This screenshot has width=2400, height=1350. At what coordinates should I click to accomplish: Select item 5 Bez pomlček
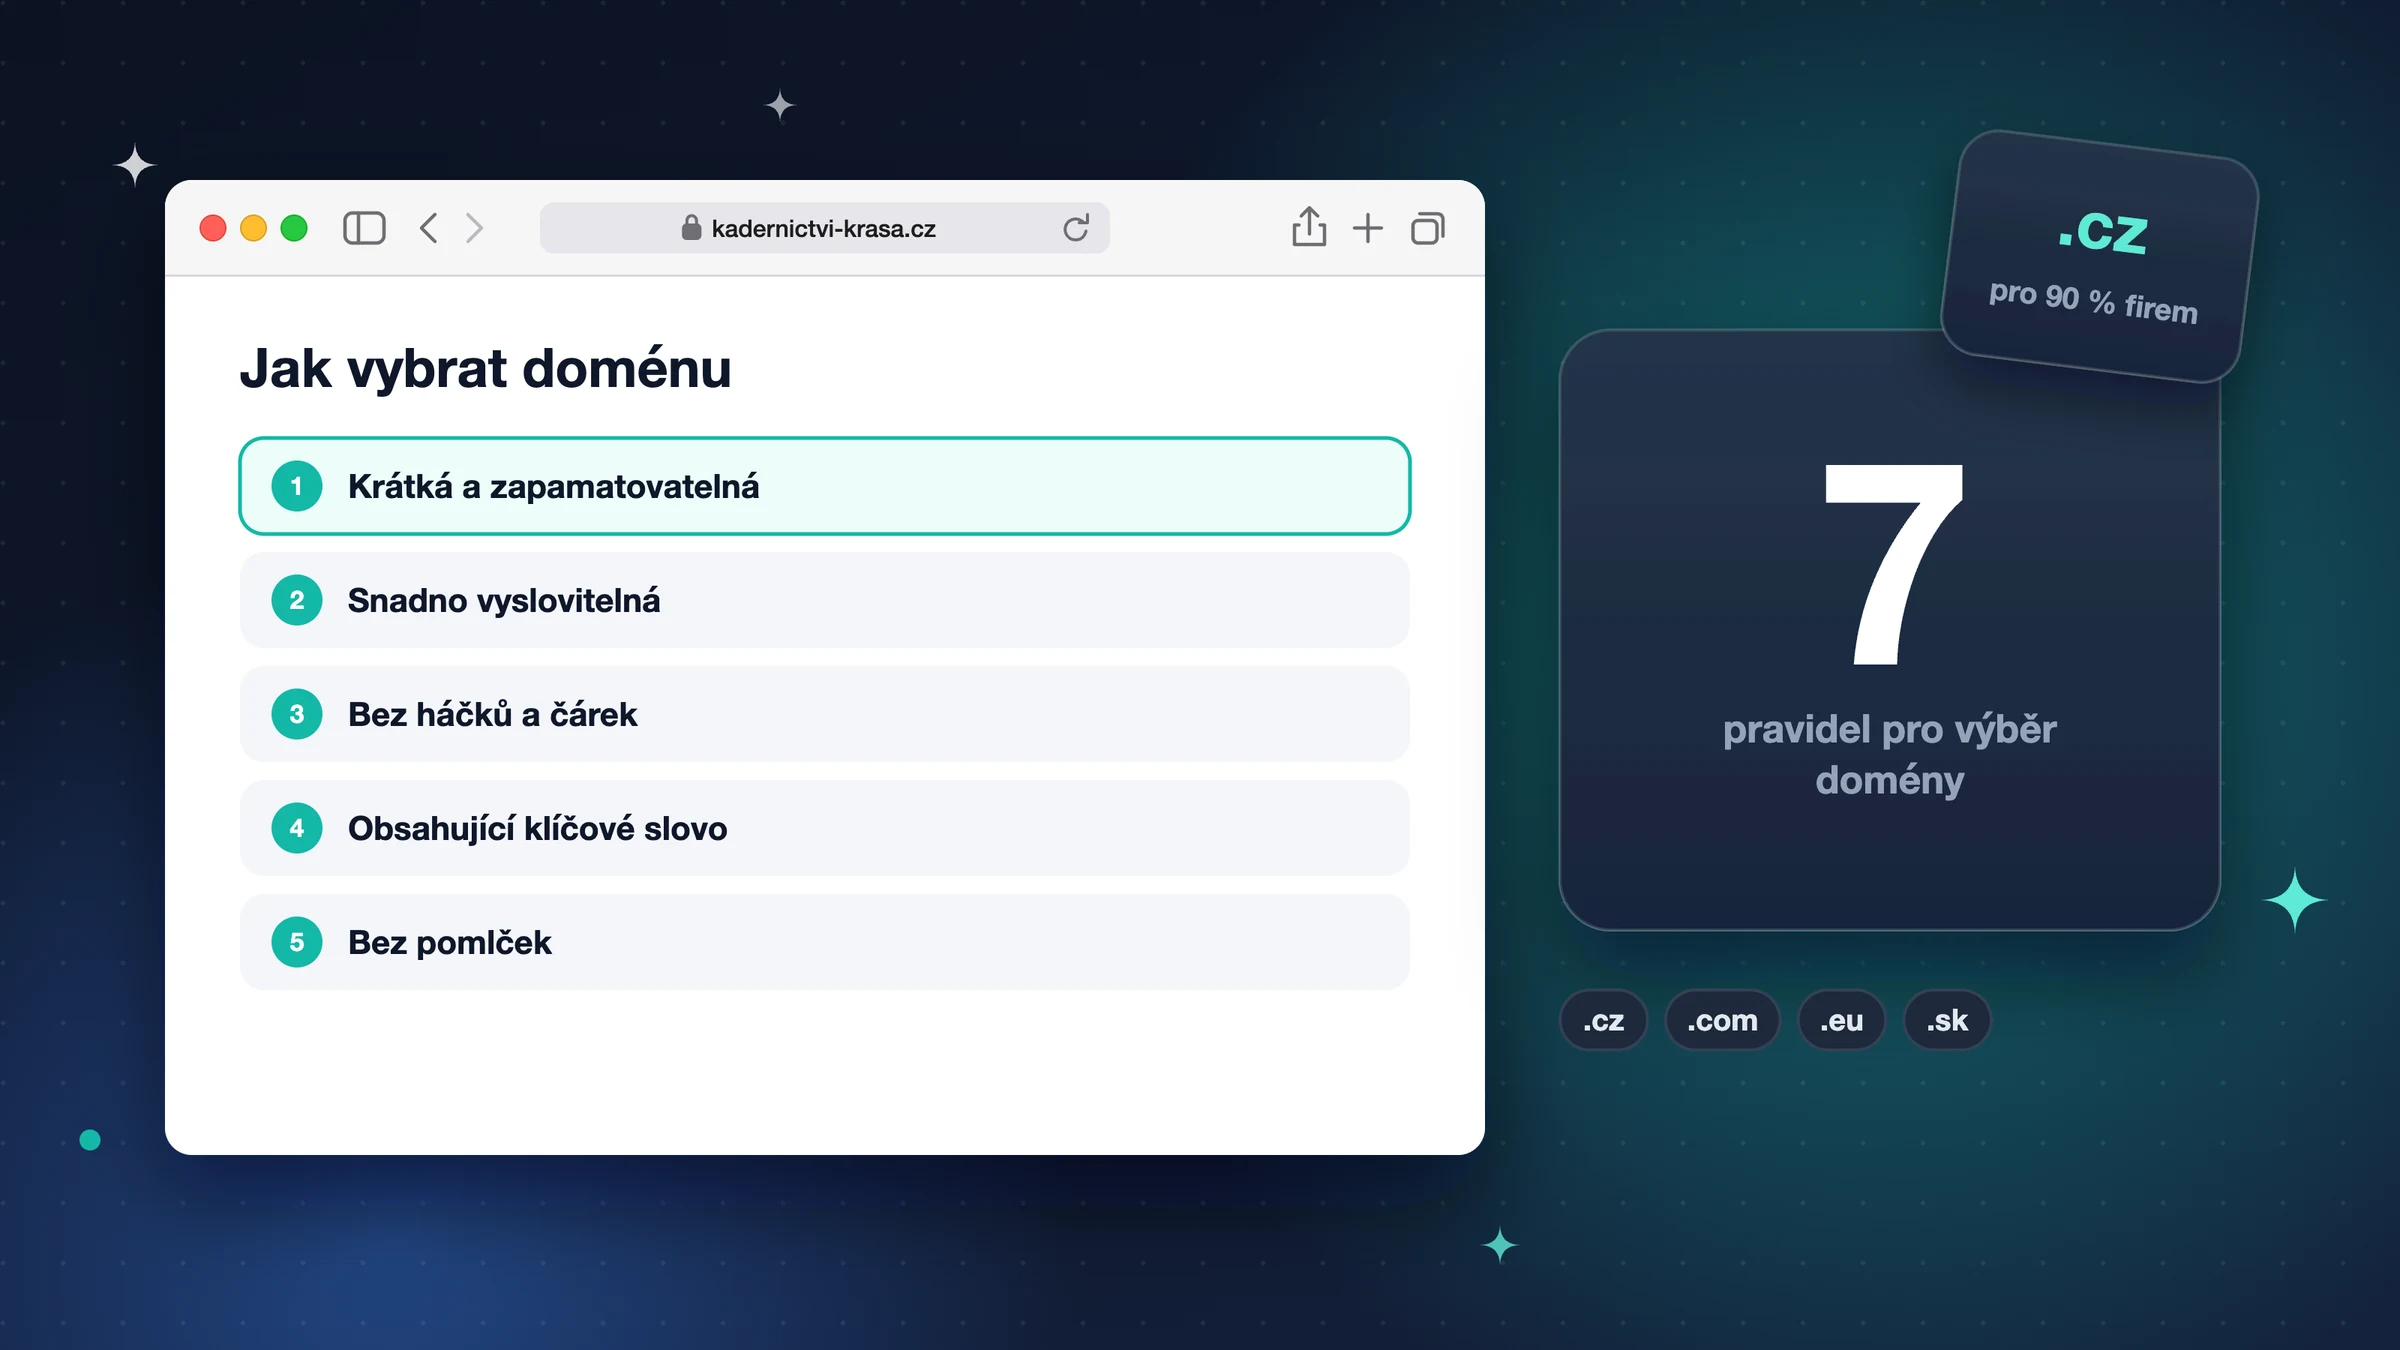pos(825,942)
